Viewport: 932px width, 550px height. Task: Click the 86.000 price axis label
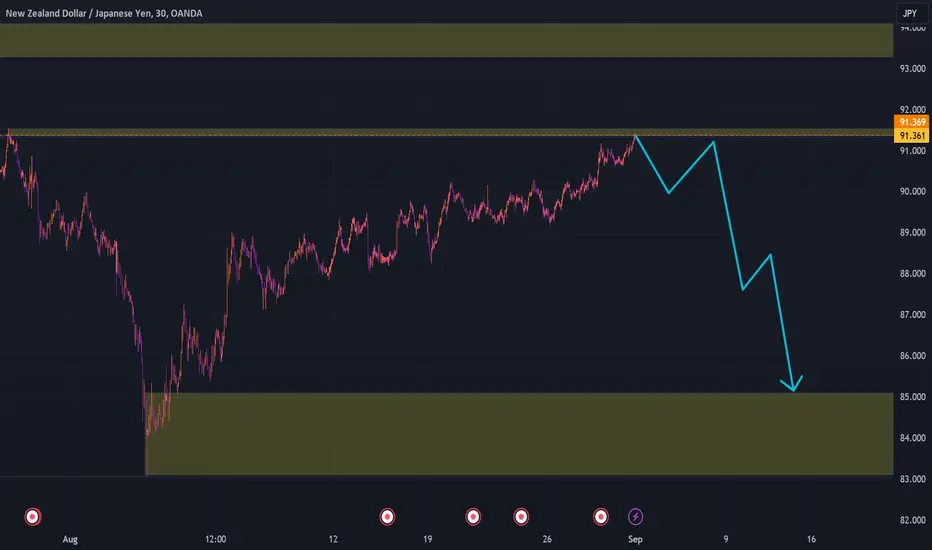(912, 356)
